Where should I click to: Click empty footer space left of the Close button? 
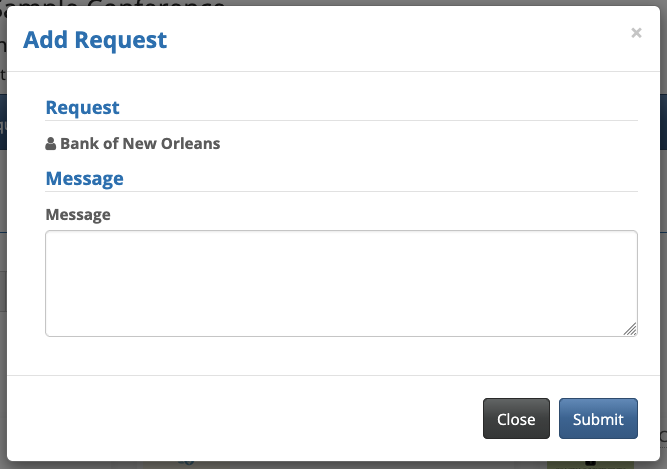[x=250, y=419]
